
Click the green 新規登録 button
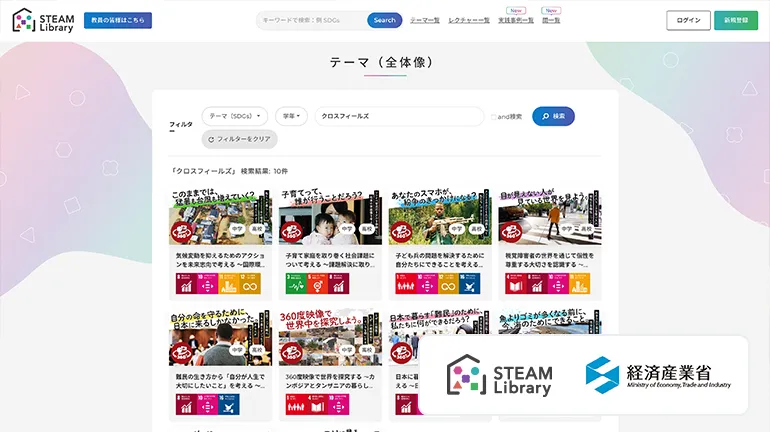[x=736, y=20]
